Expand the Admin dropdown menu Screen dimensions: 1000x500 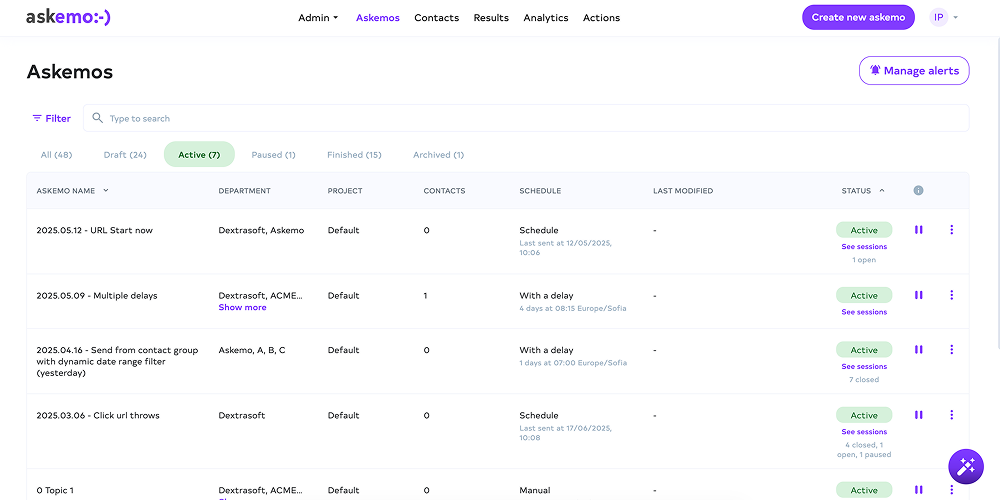click(x=318, y=18)
